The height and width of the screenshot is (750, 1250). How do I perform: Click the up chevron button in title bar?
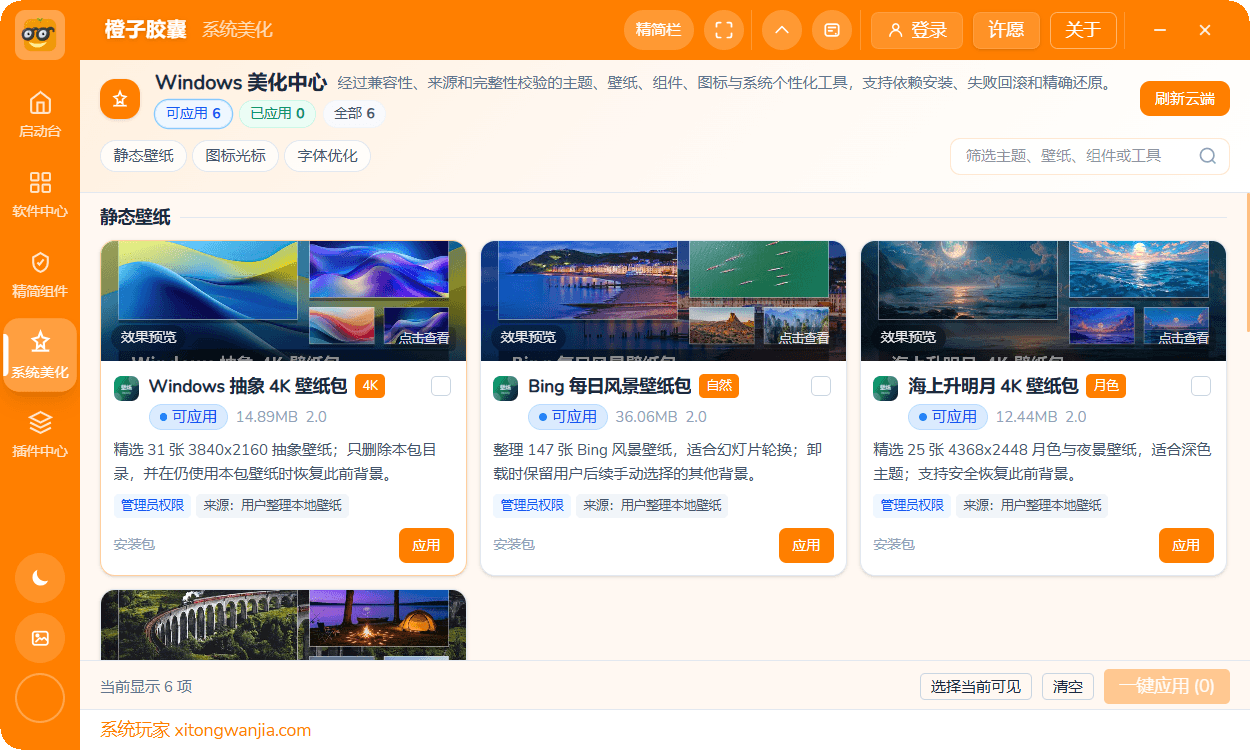tap(782, 30)
